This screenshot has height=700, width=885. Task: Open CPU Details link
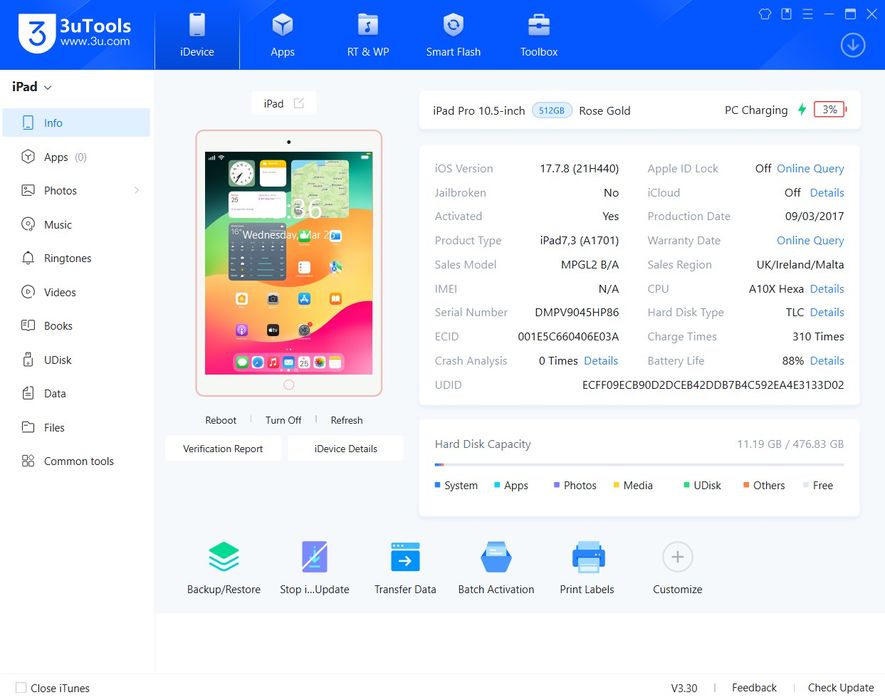[x=827, y=288]
